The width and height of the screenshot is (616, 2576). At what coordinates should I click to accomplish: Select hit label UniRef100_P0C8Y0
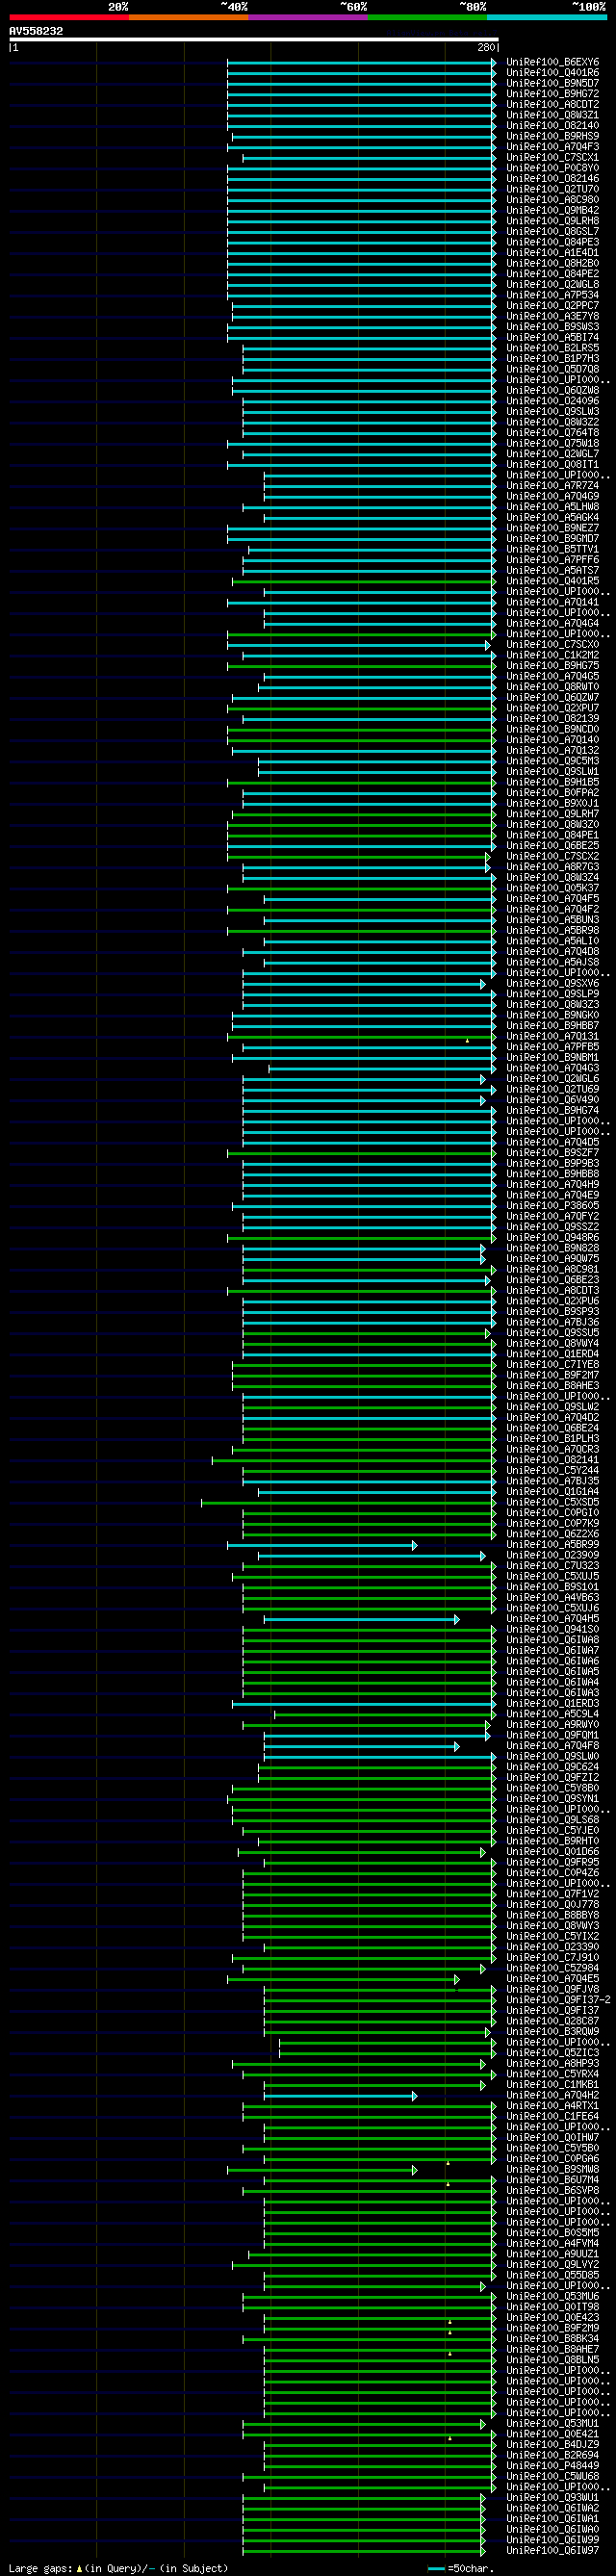553,168
